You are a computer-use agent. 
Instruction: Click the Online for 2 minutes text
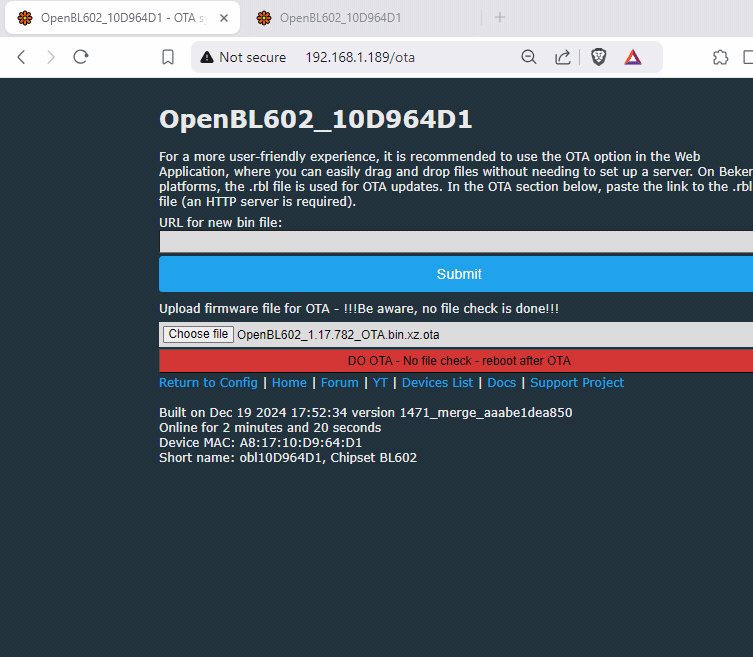click(270, 427)
